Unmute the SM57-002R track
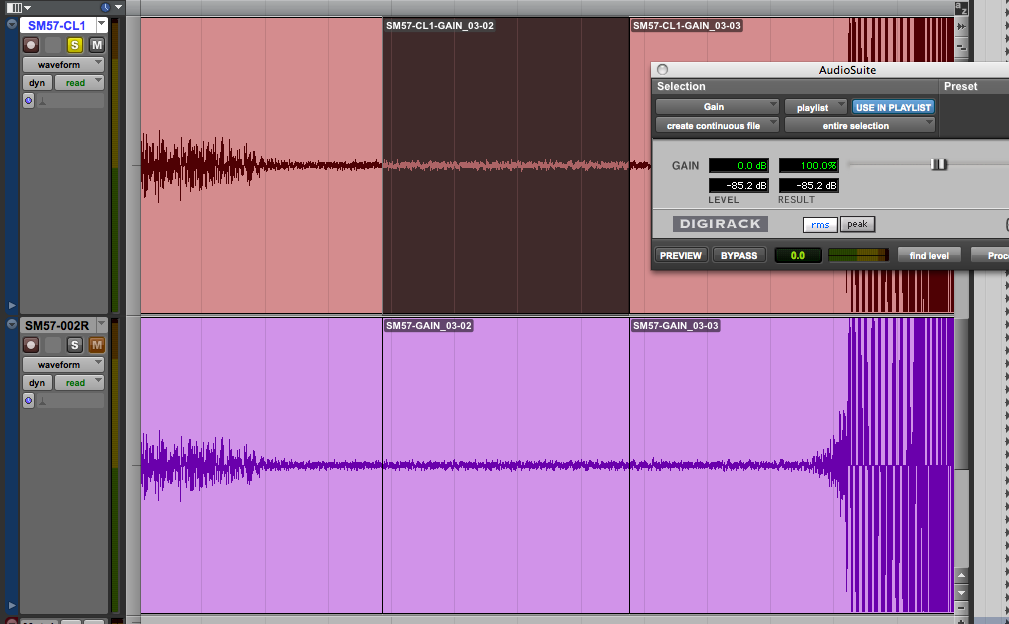 (x=97, y=345)
